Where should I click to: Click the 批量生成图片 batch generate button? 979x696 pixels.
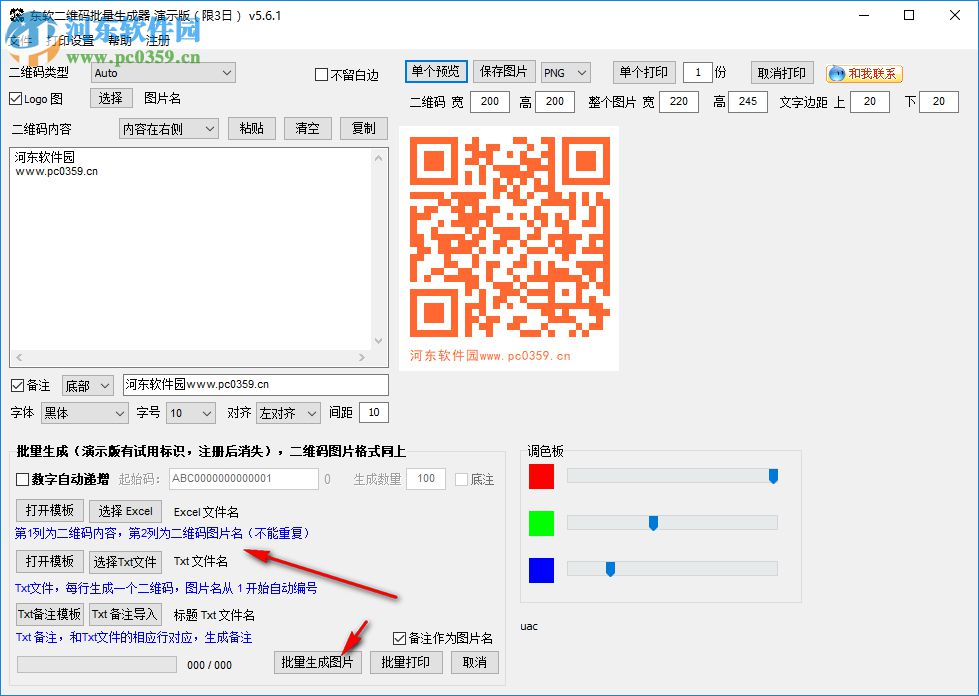tap(317, 662)
